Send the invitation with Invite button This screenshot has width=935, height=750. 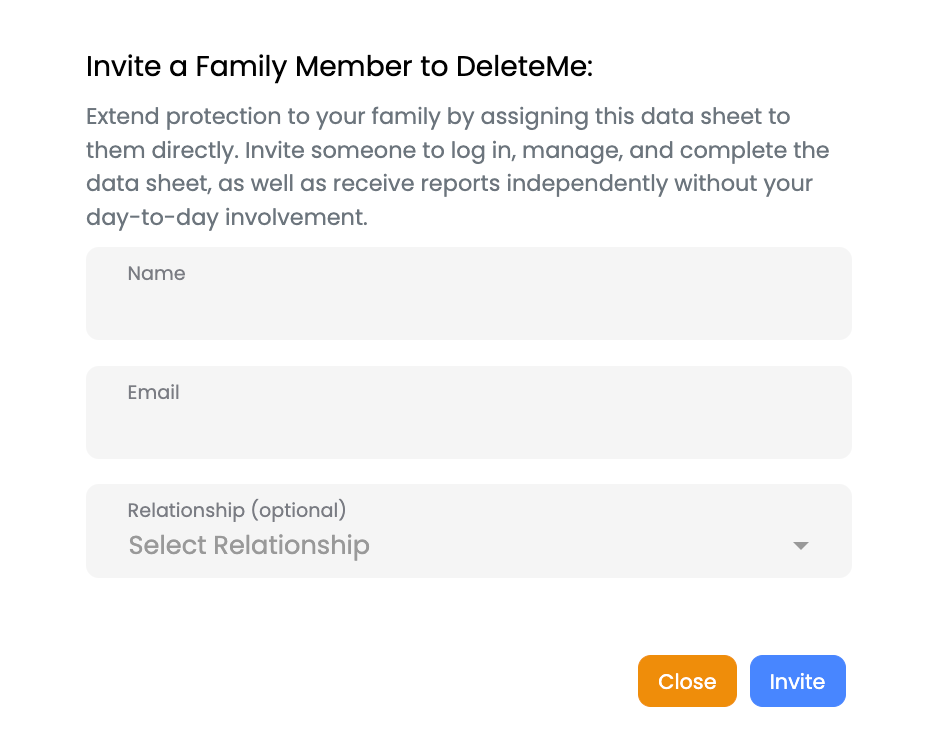tap(797, 681)
